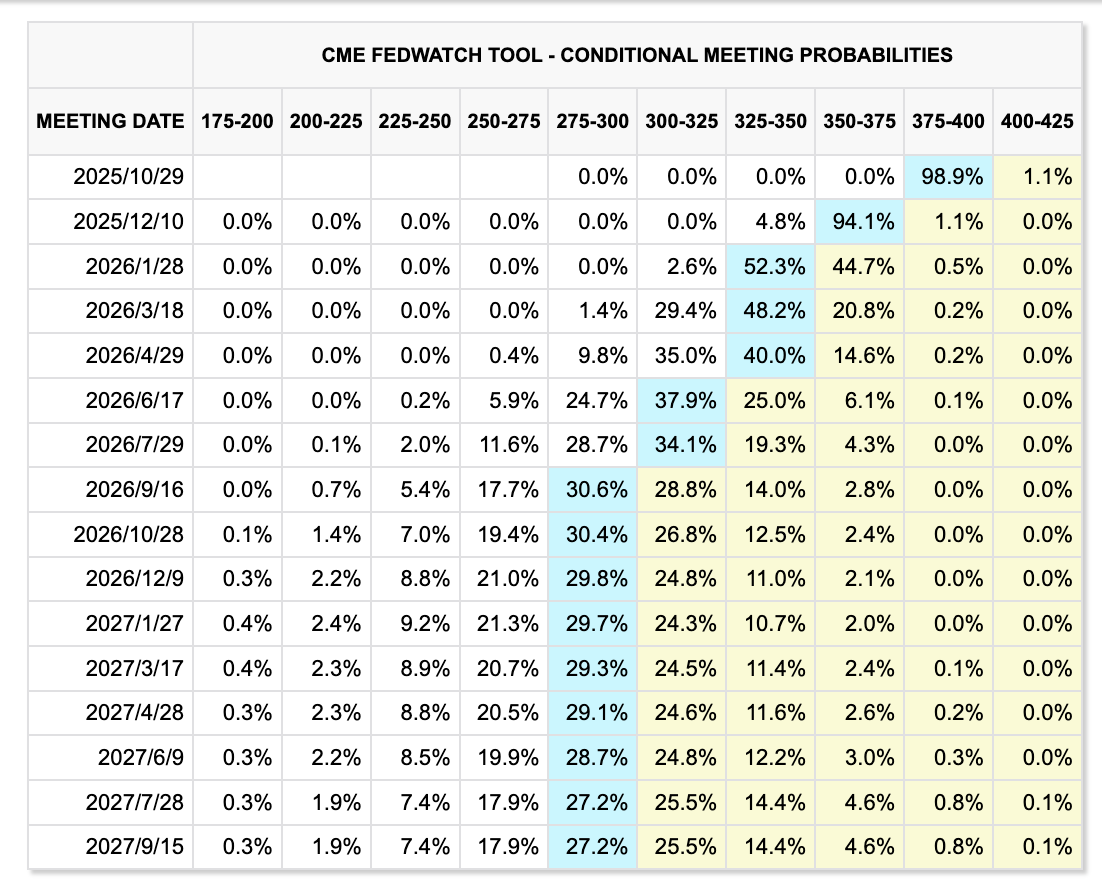
Task: Click the 400-425 column header
Action: pyautogui.click(x=1035, y=121)
